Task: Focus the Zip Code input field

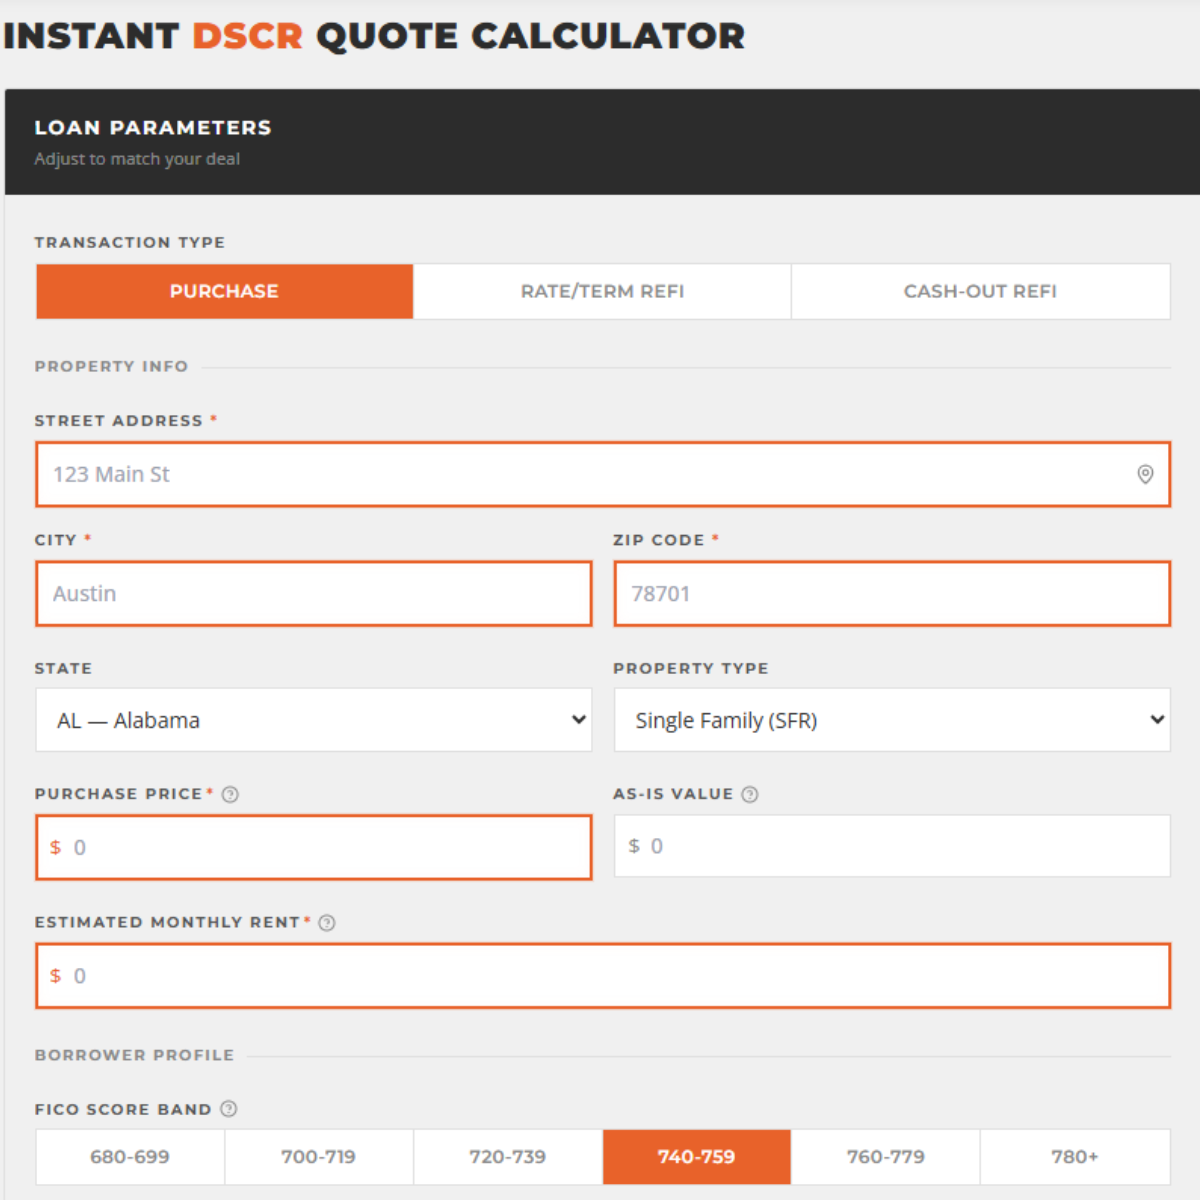Action: tap(892, 594)
